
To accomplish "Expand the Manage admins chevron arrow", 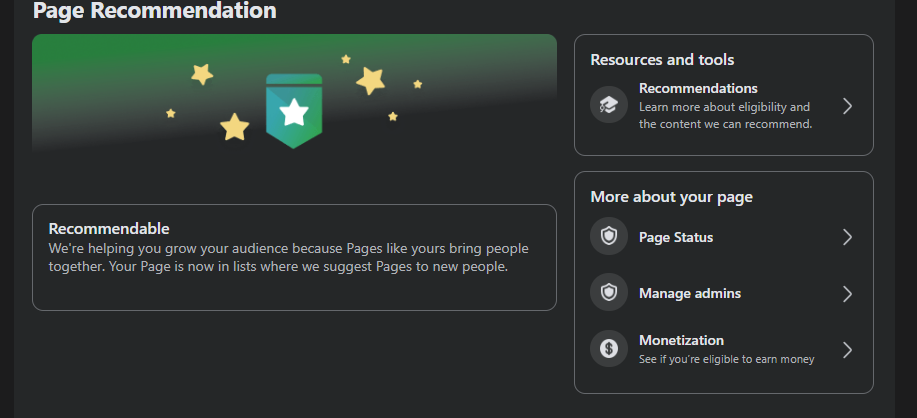I will pos(847,293).
